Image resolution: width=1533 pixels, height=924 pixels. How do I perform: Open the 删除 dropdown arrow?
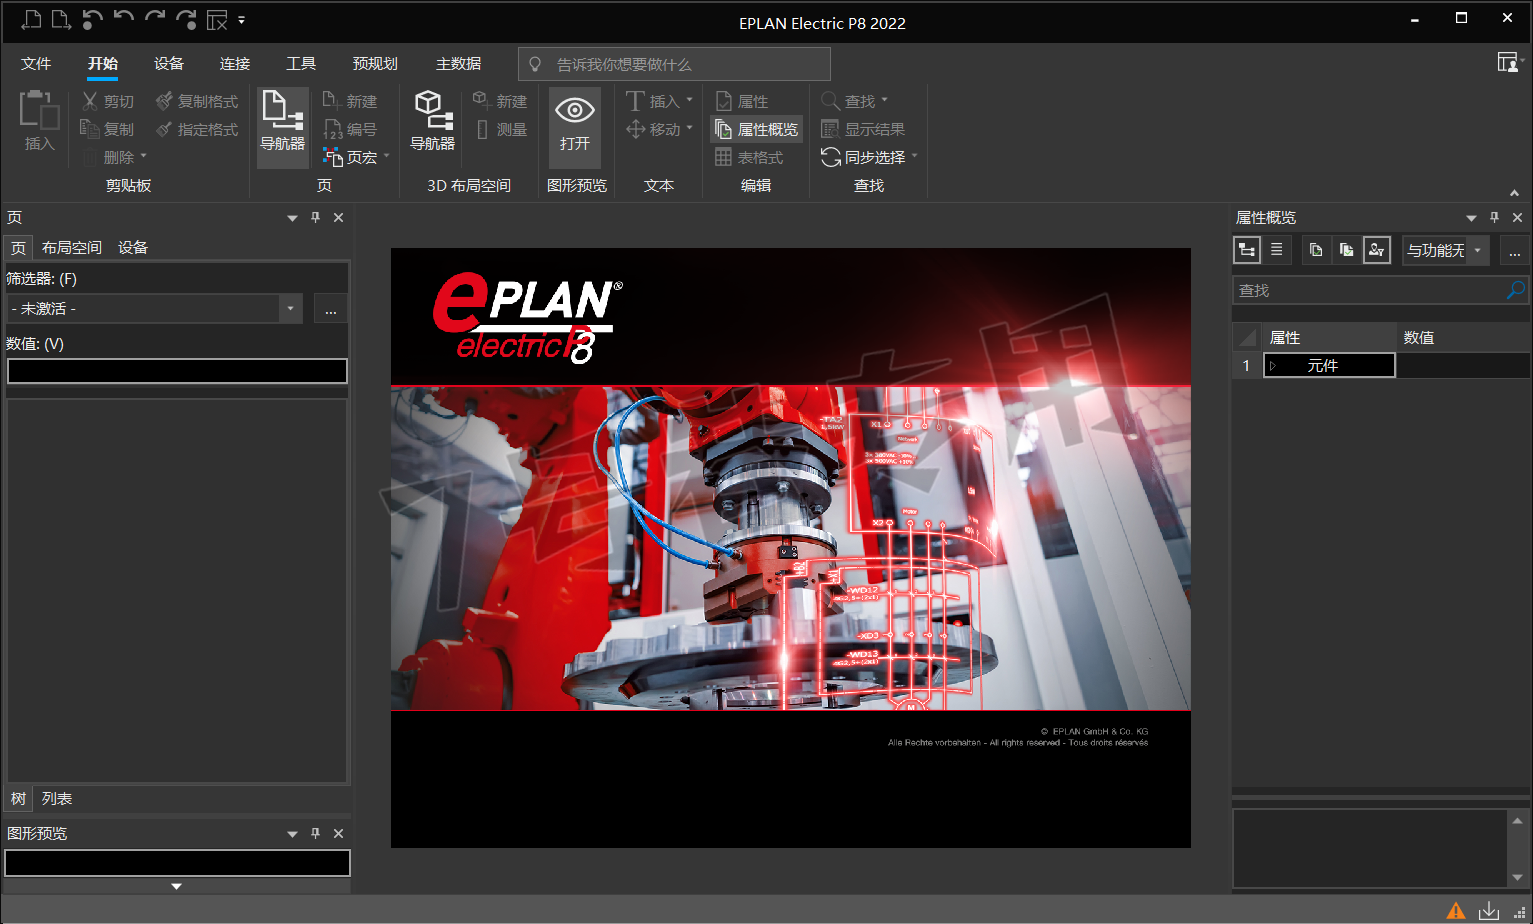143,156
